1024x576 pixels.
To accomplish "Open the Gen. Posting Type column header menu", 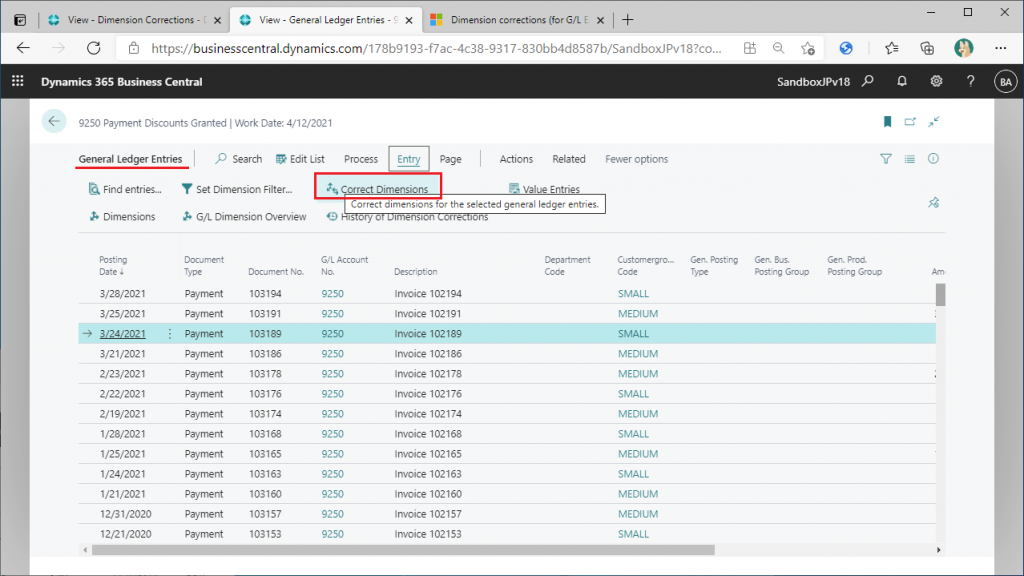I will (x=714, y=266).
